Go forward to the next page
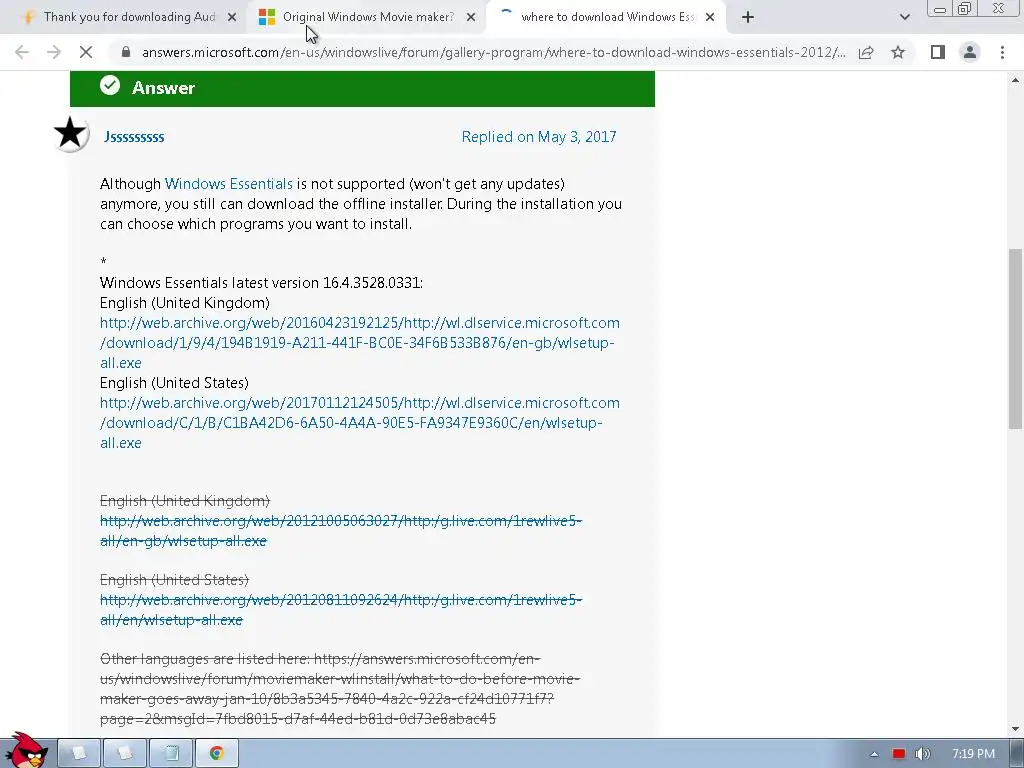Viewport: 1024px width, 768px height. click(x=54, y=52)
